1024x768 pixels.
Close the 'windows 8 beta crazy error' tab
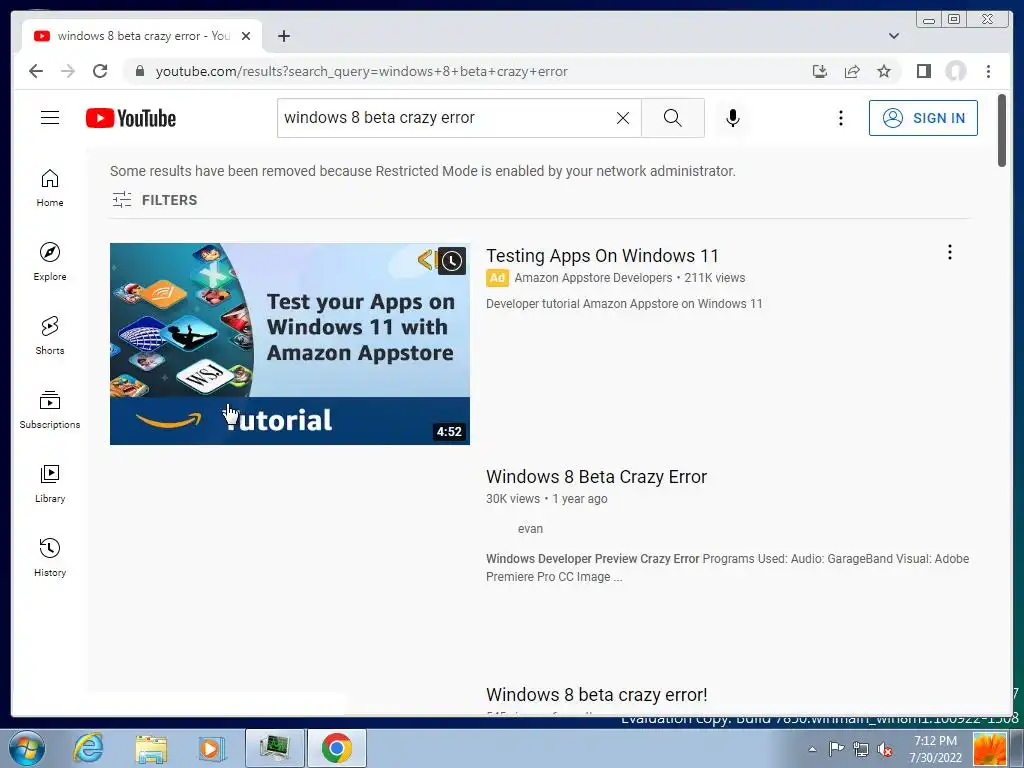point(246,36)
